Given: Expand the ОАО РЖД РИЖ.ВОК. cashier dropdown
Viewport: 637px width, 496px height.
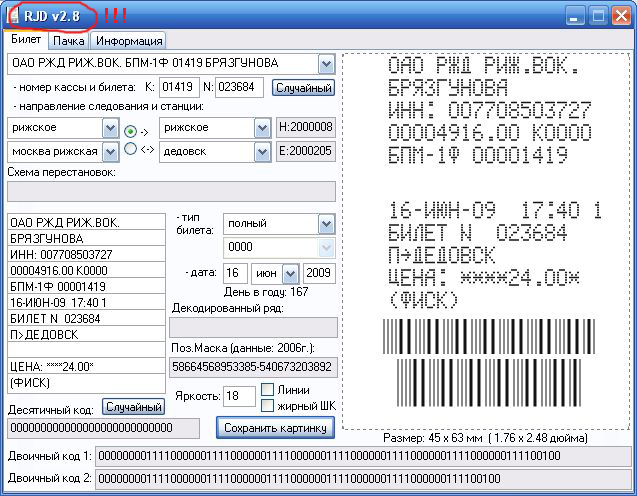Looking at the screenshot, I should 327,64.
